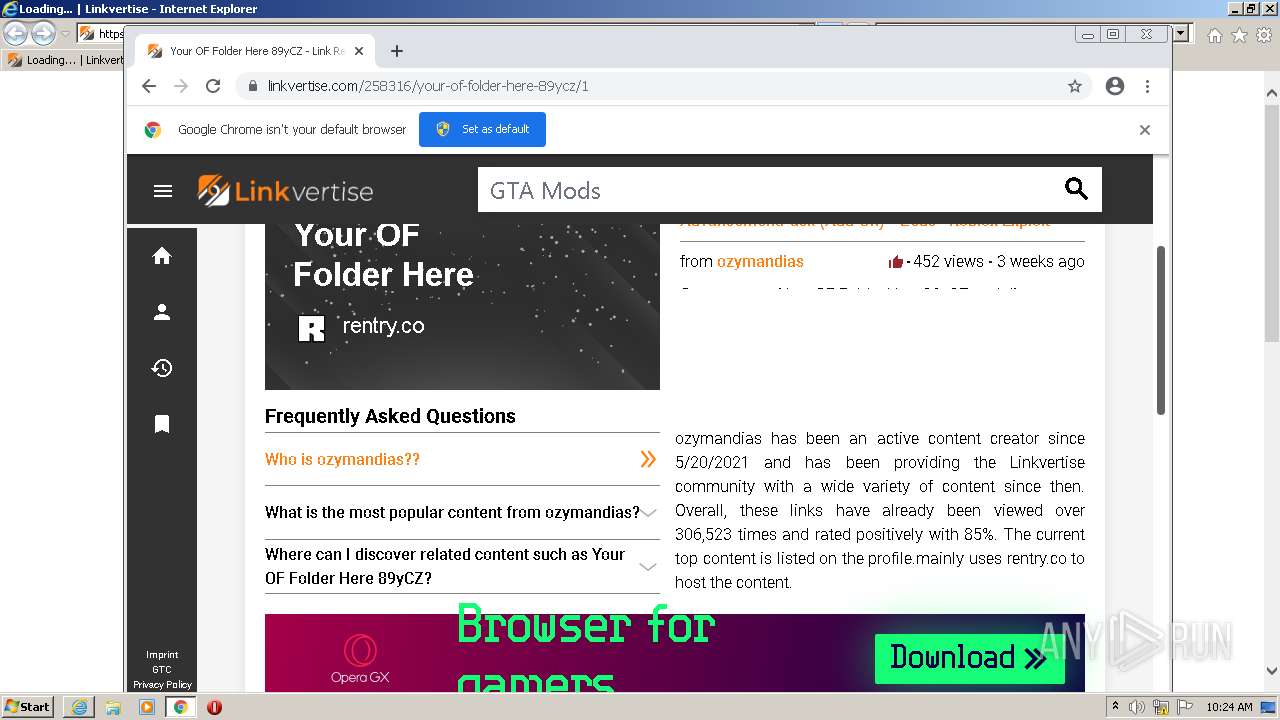
Task: Click the thumbs-up rating icon
Action: coord(896,262)
